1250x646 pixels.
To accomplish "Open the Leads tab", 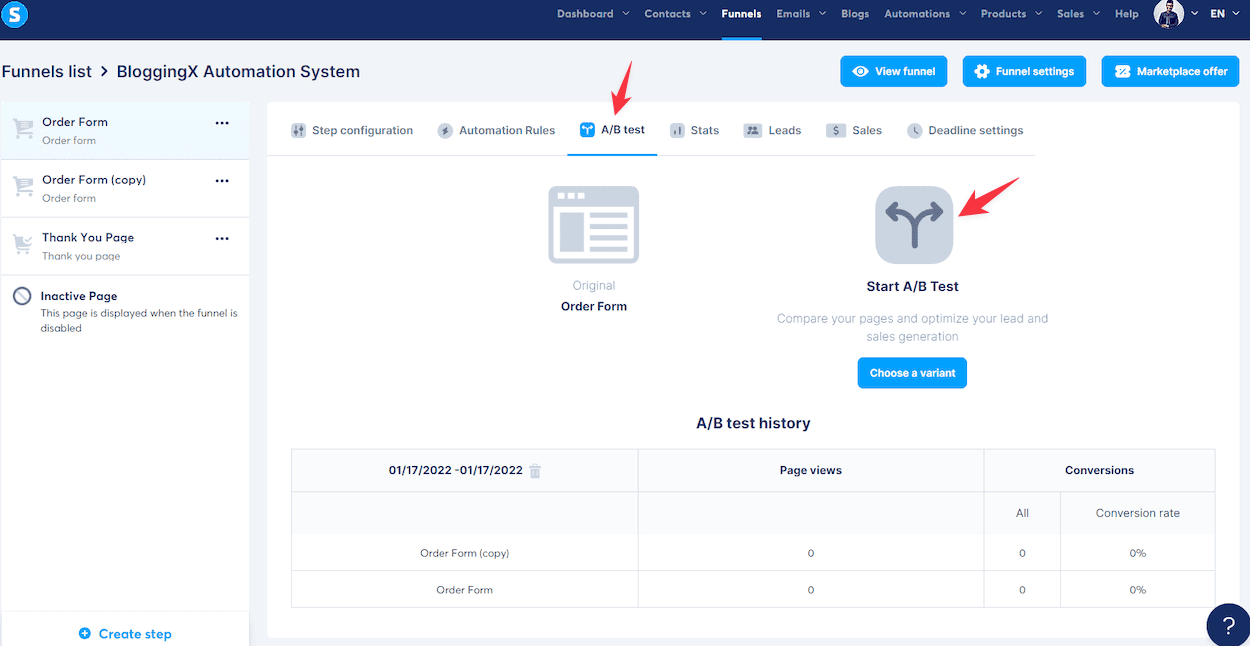I will pyautogui.click(x=772, y=130).
